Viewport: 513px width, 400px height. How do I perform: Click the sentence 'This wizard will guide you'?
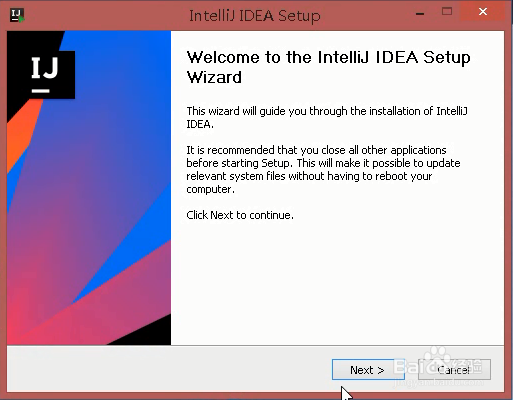click(327, 117)
